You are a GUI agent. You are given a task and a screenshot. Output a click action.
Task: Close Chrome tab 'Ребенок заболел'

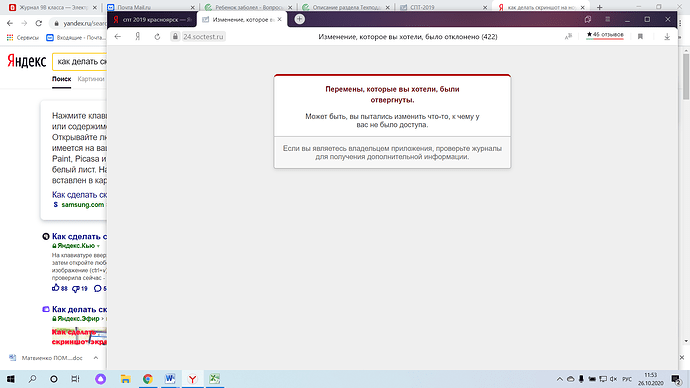click(290, 7)
